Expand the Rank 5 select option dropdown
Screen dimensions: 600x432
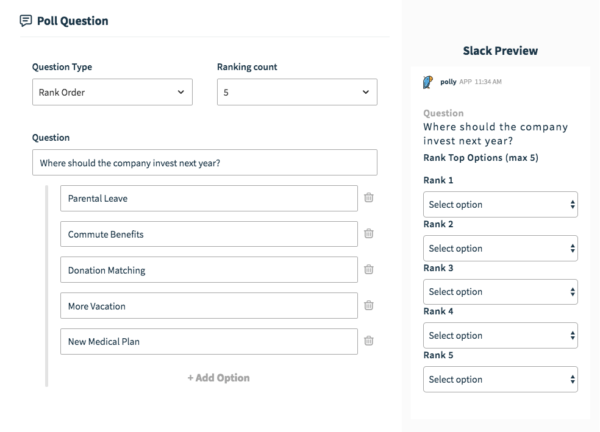(x=501, y=379)
